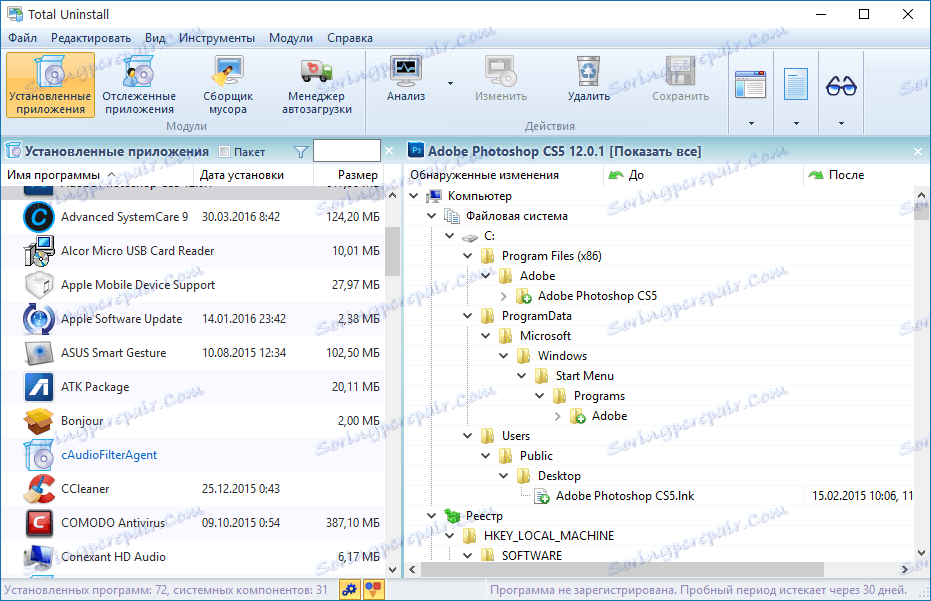Open the Сборщик мусора cleaner
The width and height of the screenshot is (931, 601).
228,85
